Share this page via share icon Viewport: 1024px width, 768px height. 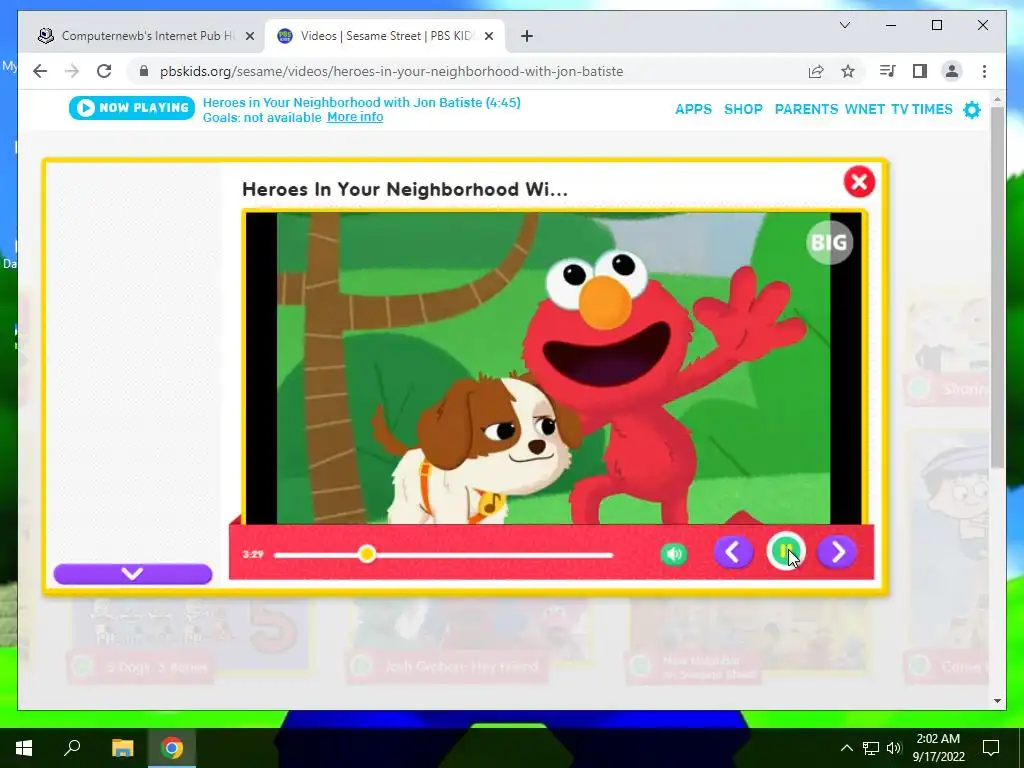pos(816,71)
